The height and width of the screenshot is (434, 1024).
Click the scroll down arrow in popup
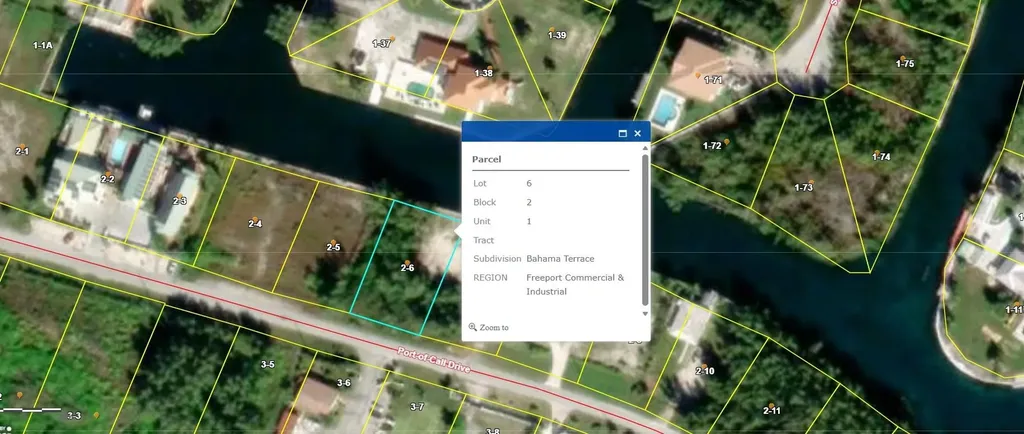point(645,313)
